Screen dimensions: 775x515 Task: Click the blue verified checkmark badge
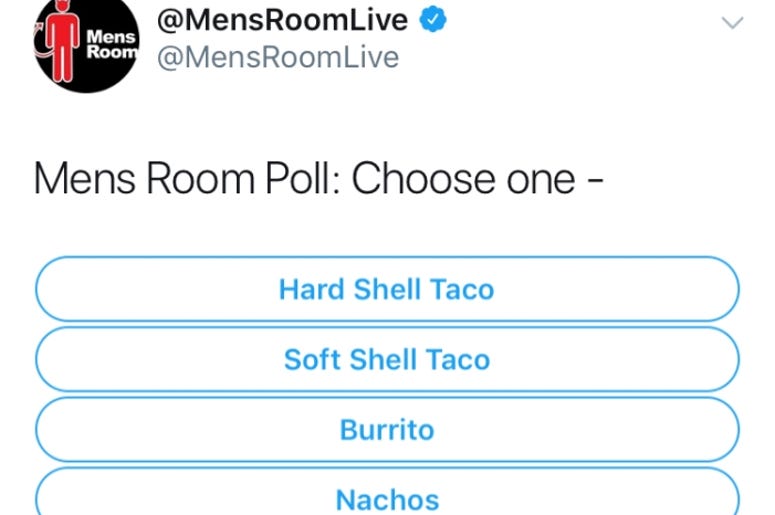(x=432, y=19)
